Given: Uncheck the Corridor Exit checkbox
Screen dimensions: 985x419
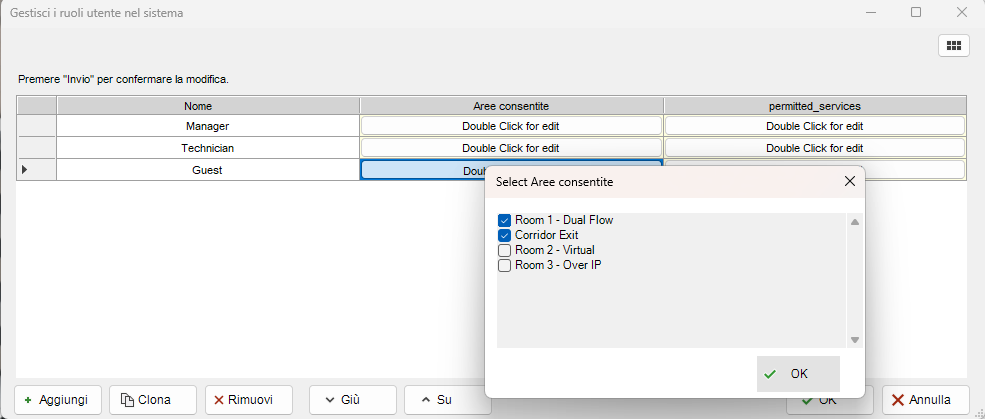Looking at the screenshot, I should [x=505, y=235].
